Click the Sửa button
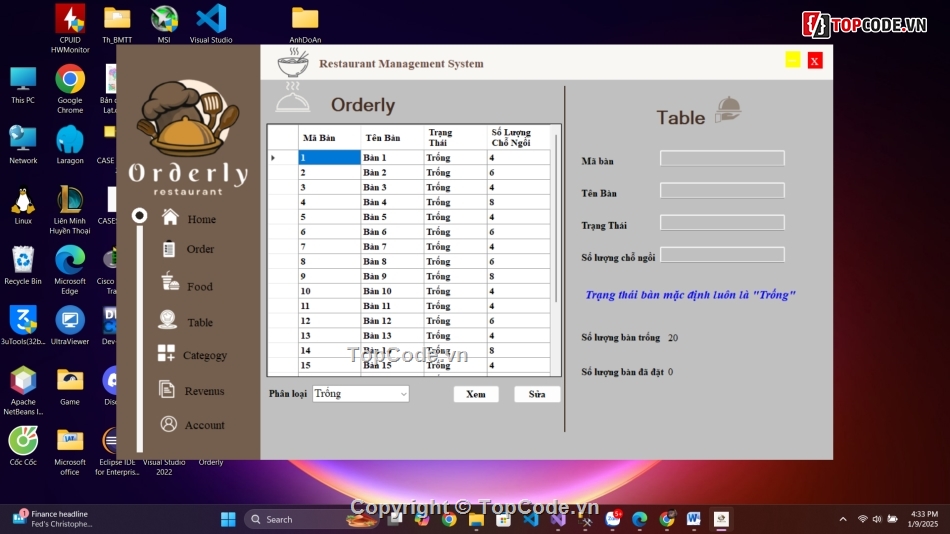The width and height of the screenshot is (950, 534). (x=537, y=394)
